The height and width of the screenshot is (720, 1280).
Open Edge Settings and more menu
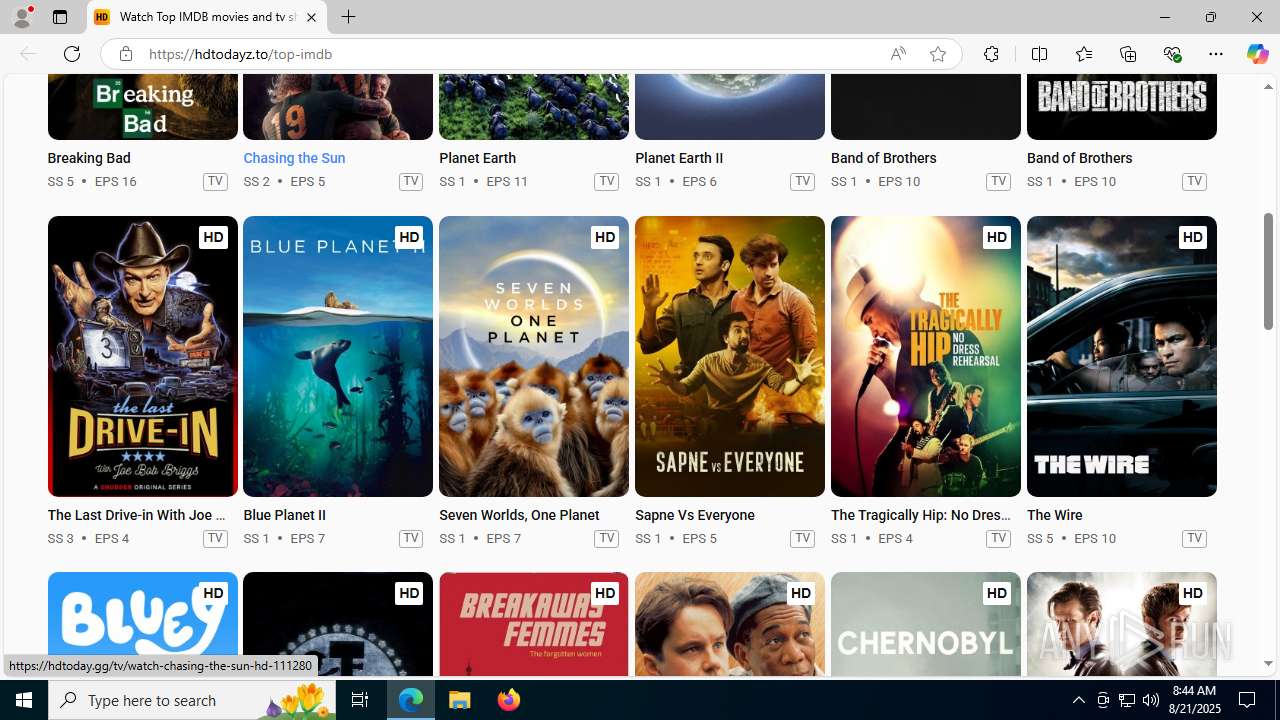coord(1216,54)
